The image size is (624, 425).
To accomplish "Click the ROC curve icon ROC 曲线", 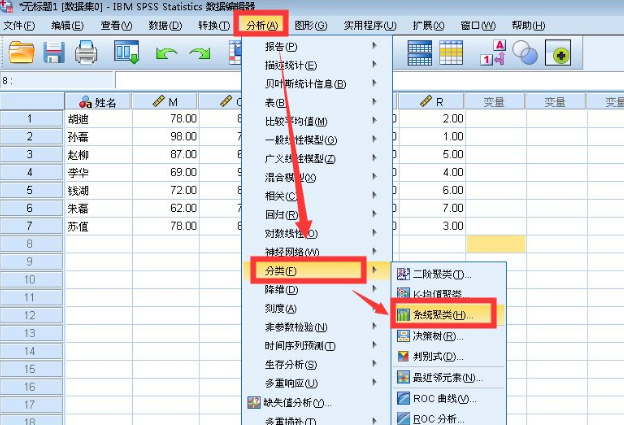I will click(403, 398).
